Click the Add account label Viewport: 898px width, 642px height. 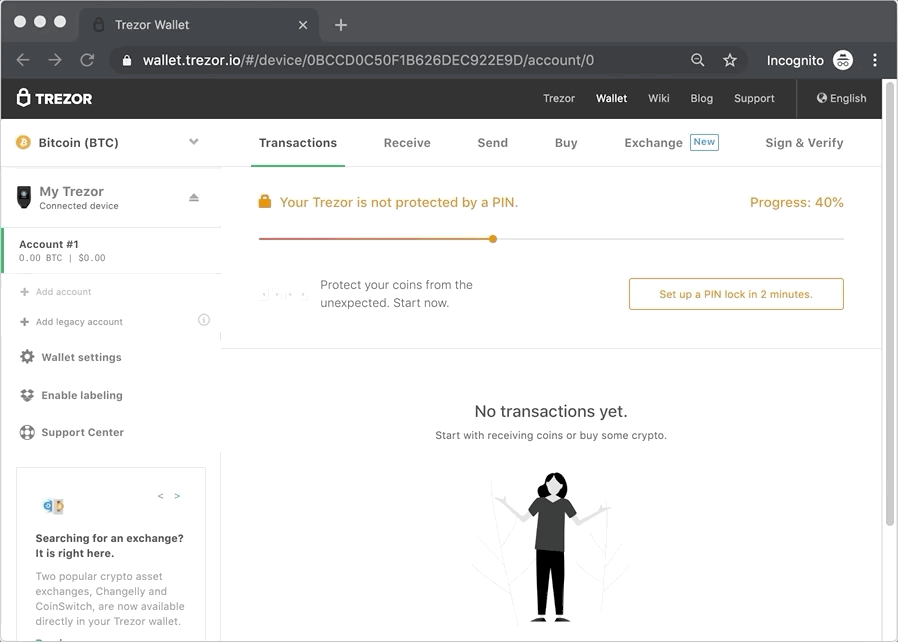pos(64,292)
